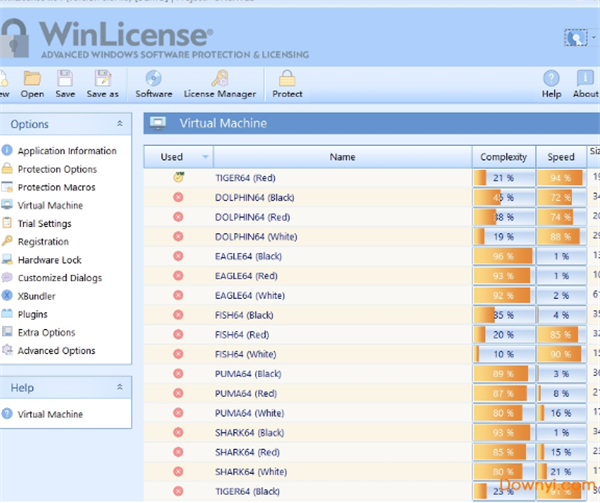Select the SHARK64 (White) row name

pyautogui.click(x=251, y=472)
